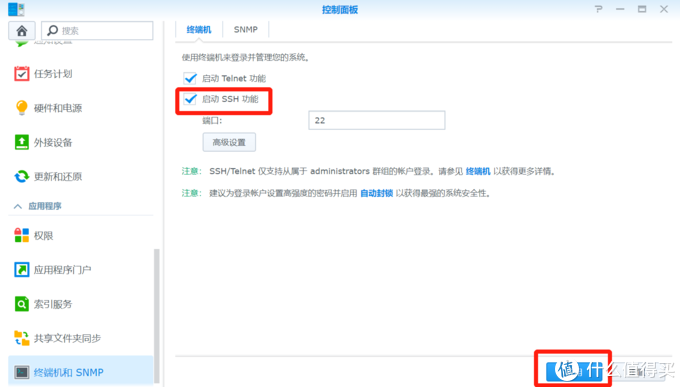Click the 任务计划 label text
680x387 pixels.
click(53, 74)
